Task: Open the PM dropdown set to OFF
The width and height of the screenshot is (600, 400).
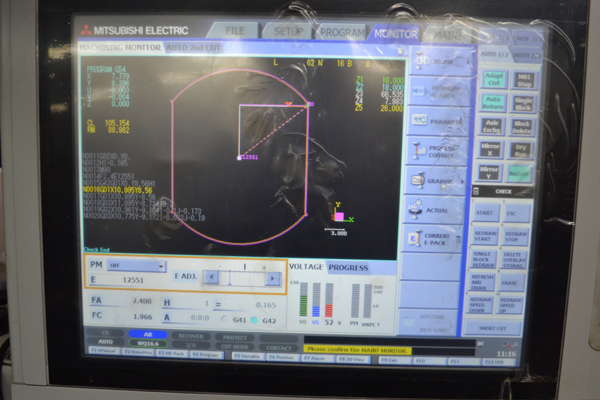Action: [x=136, y=265]
